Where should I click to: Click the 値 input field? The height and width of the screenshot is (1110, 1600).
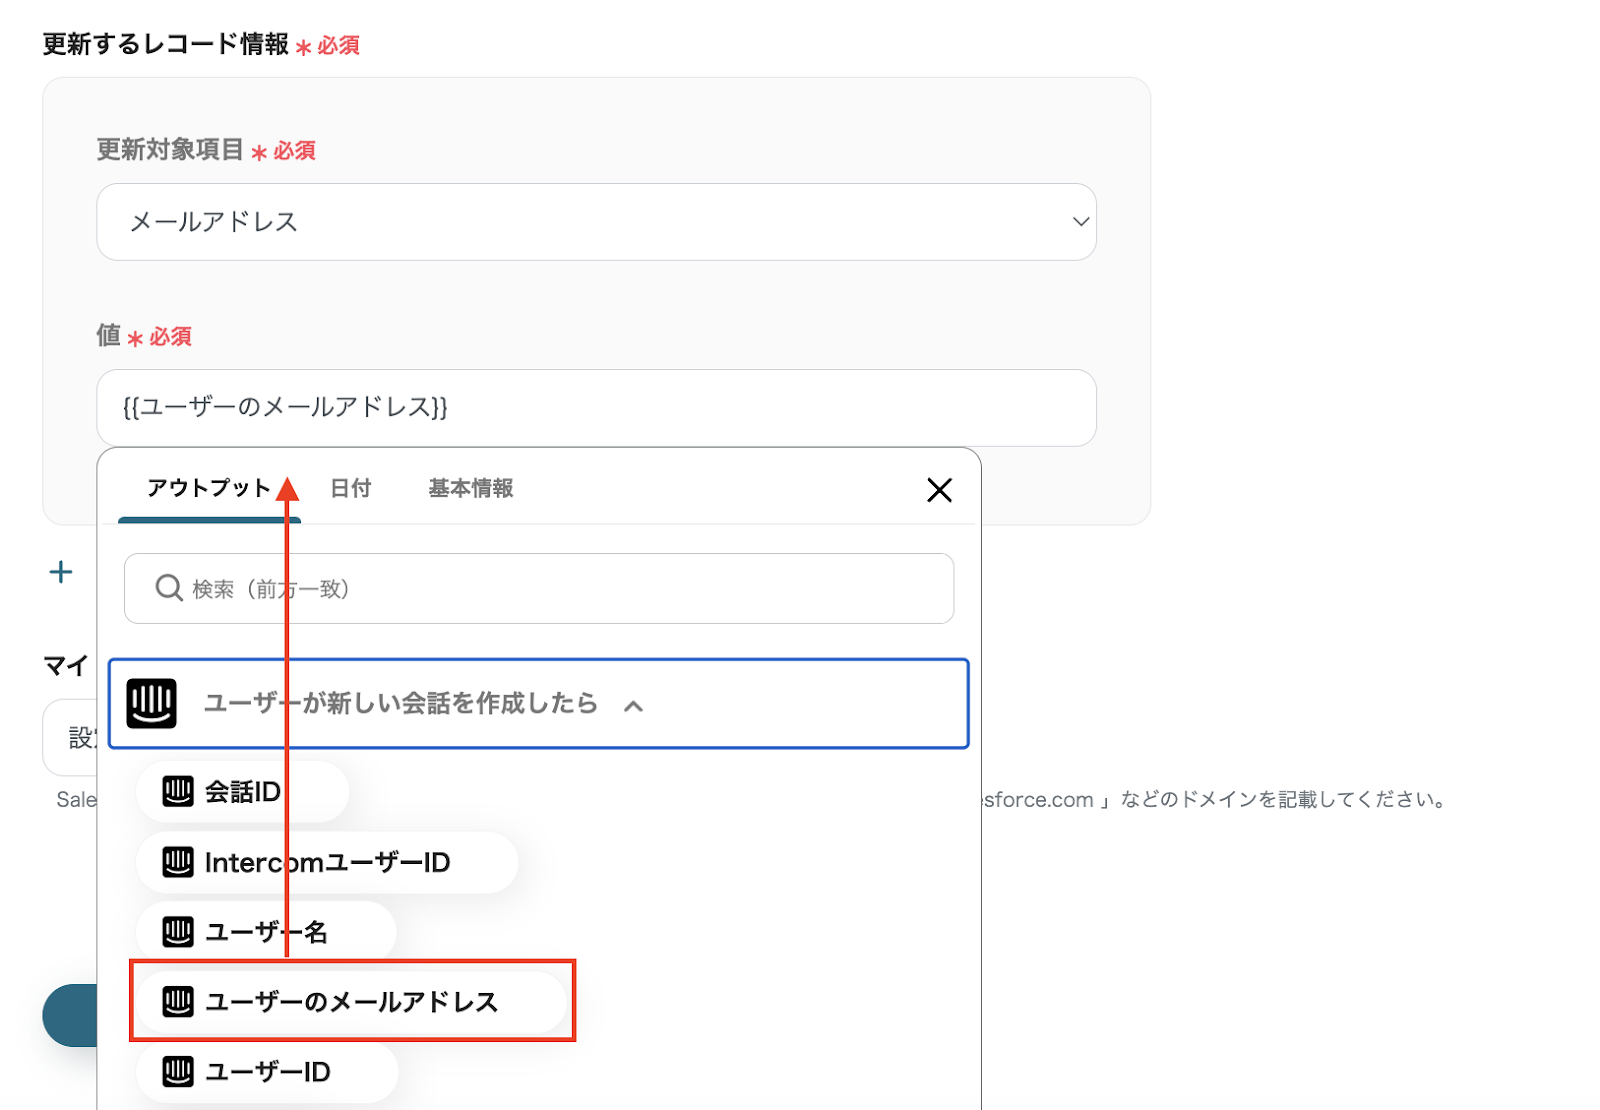(595, 408)
